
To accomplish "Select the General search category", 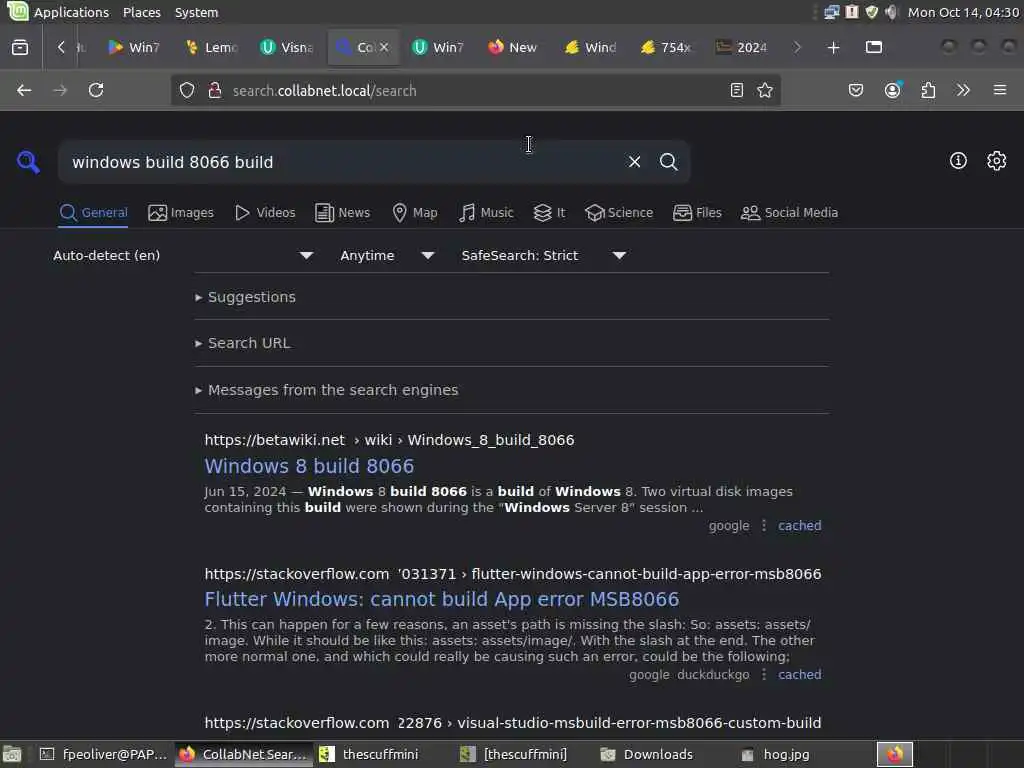I will pos(93,212).
